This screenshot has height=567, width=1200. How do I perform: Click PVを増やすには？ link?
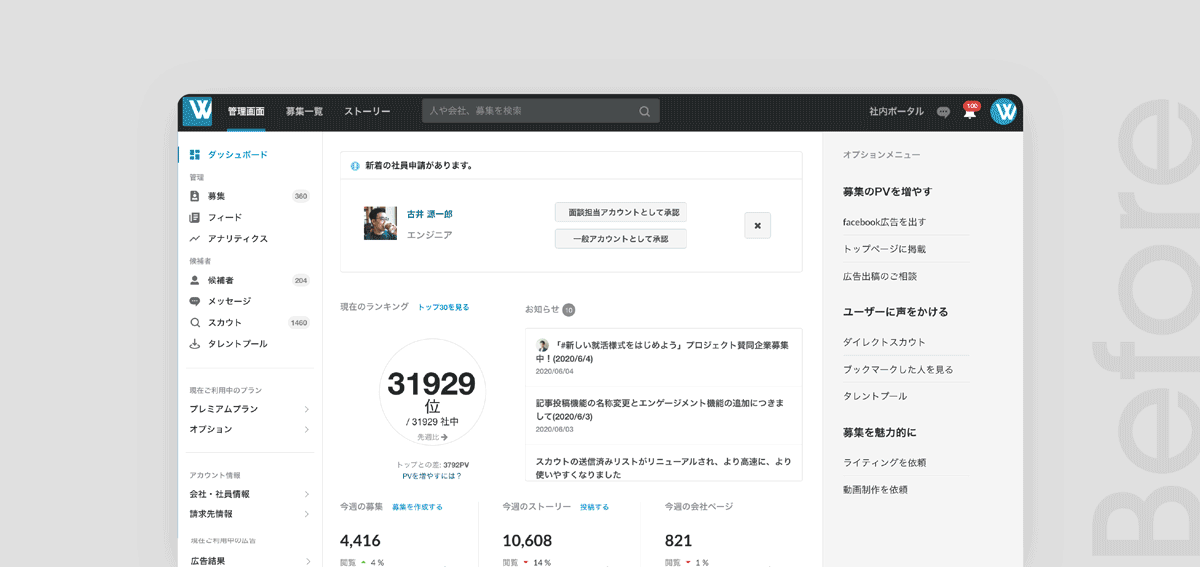click(432, 476)
